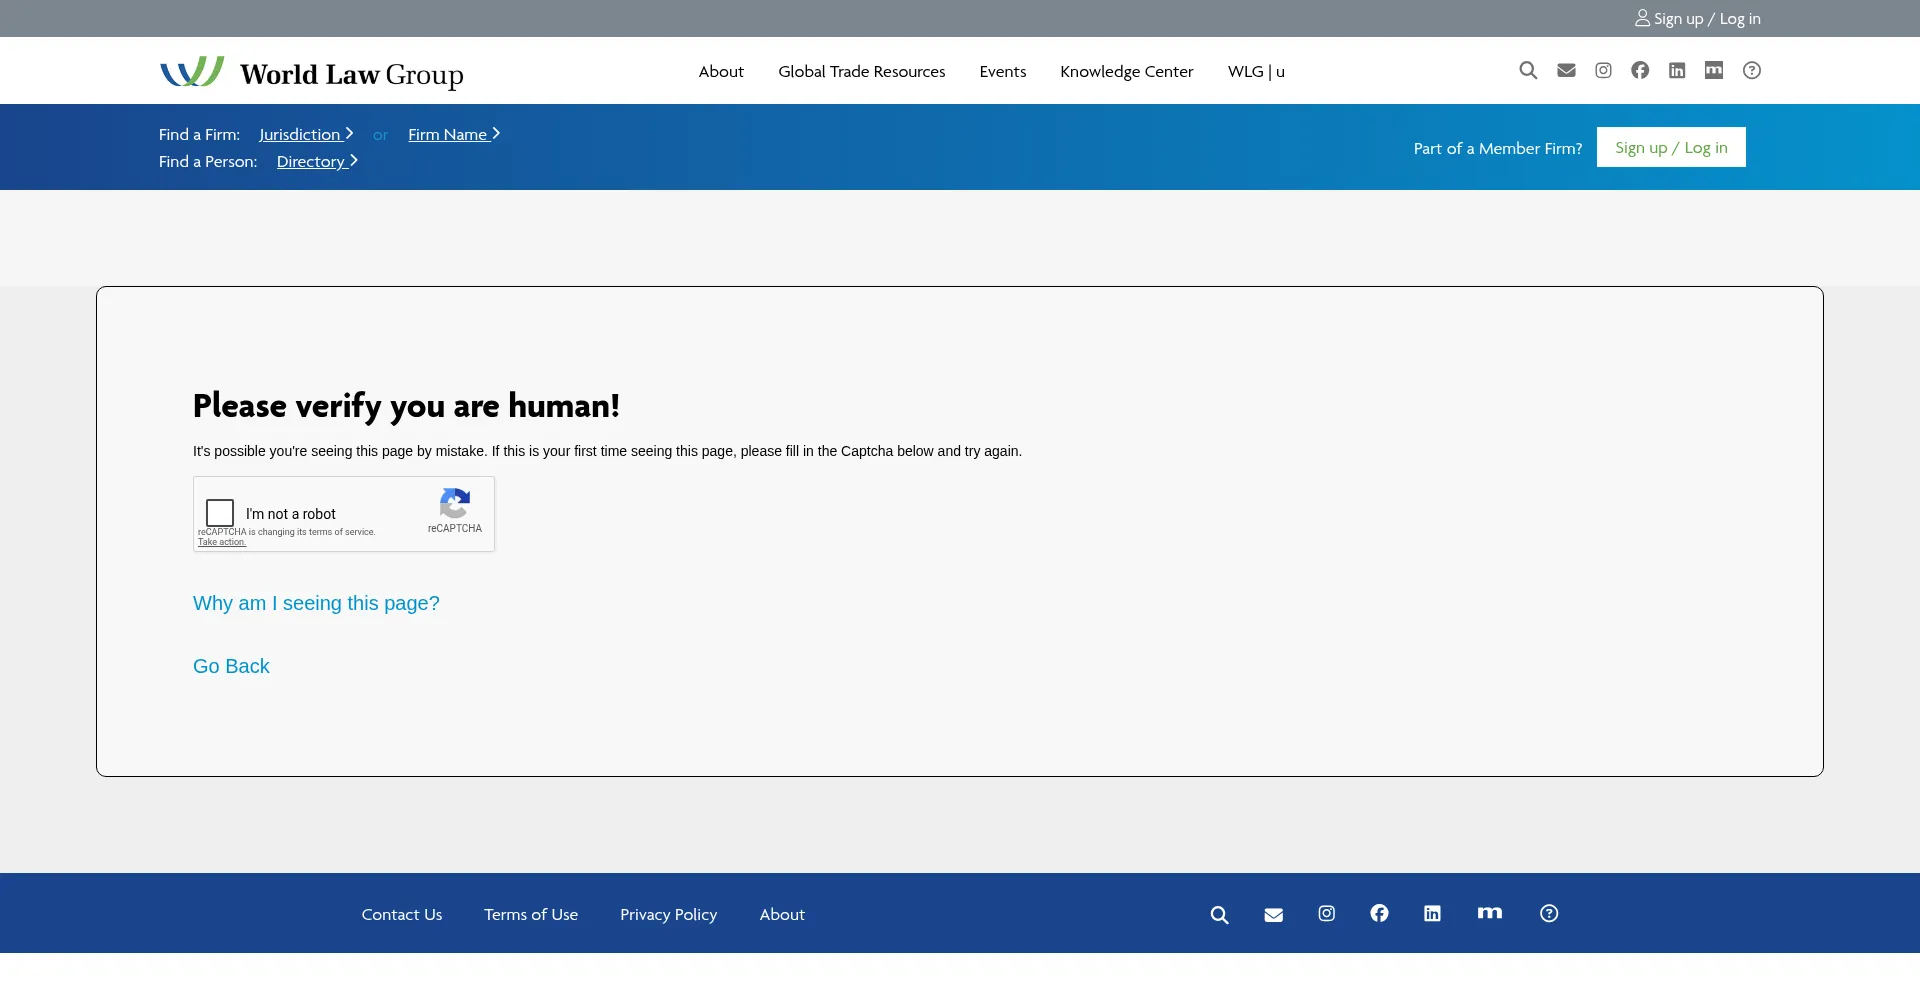1920x993 pixels.
Task: Open the About menu in navigation
Action: (721, 71)
